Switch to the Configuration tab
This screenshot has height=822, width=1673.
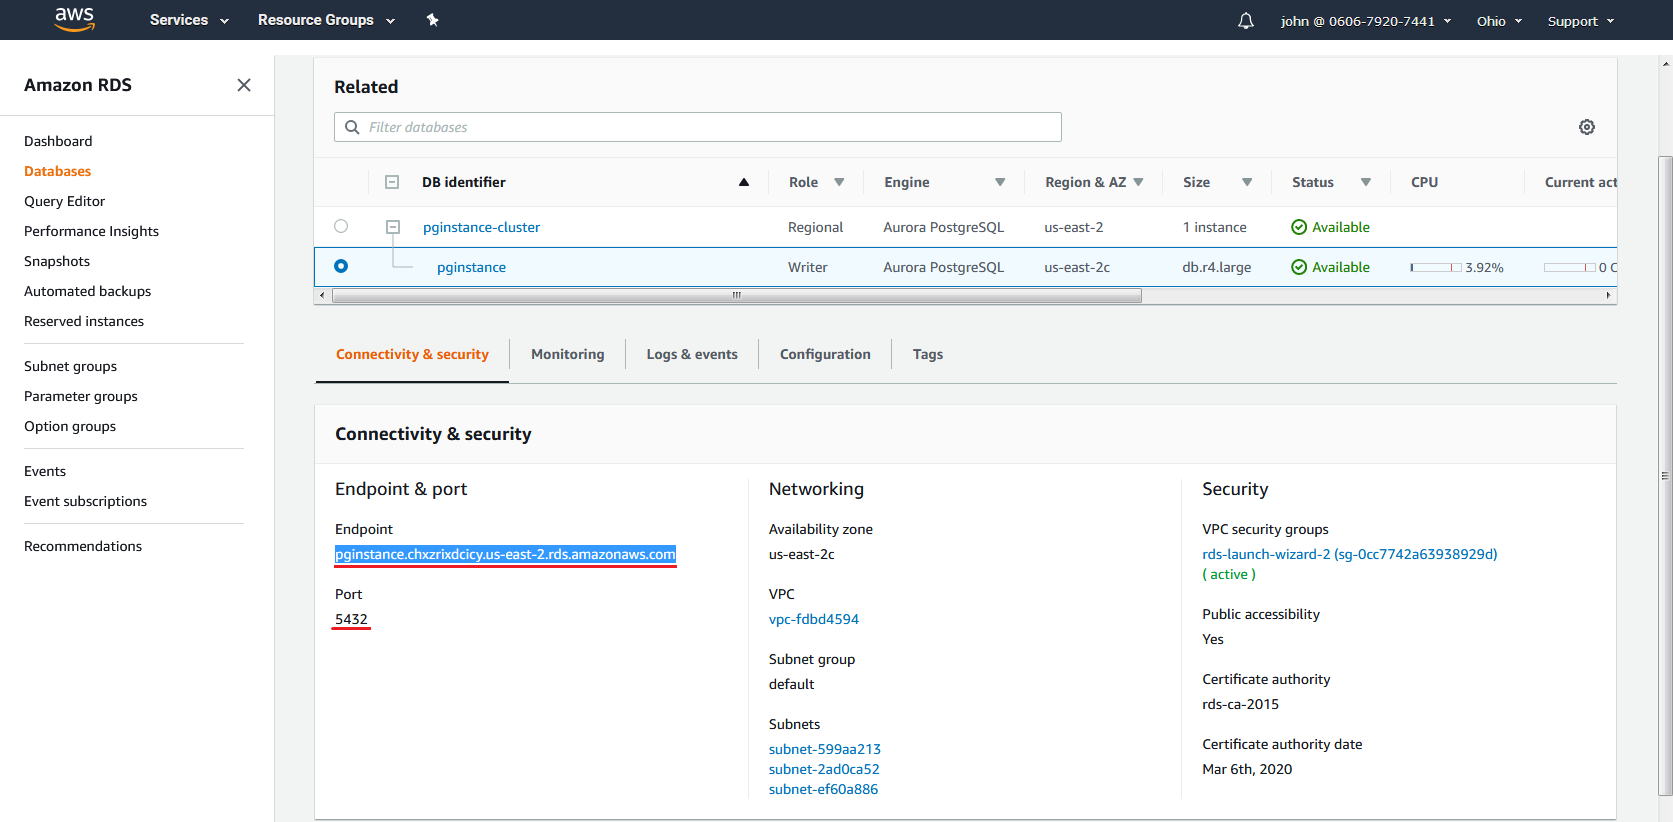(x=825, y=354)
